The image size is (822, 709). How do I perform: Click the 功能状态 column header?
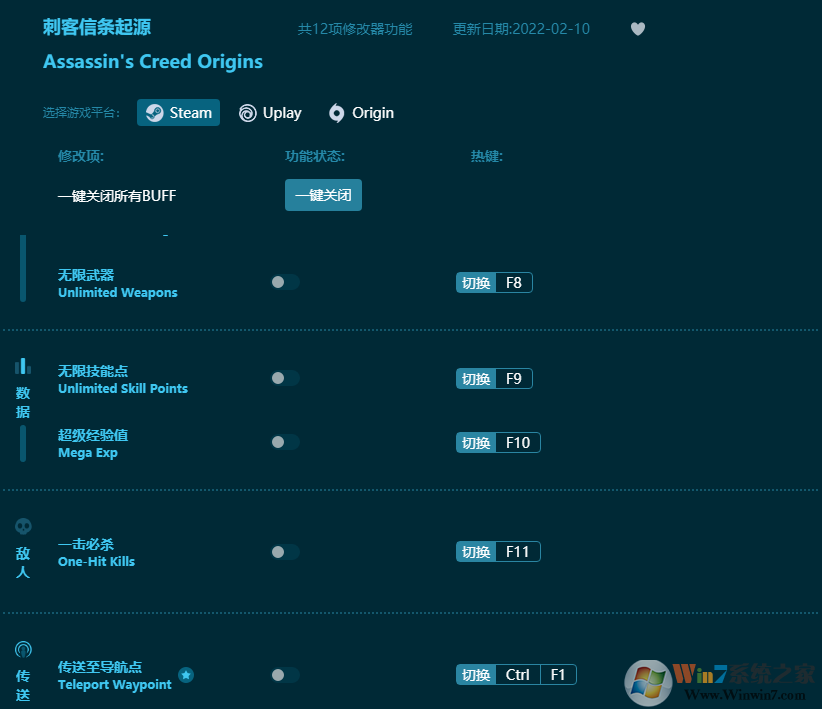pyautogui.click(x=315, y=156)
